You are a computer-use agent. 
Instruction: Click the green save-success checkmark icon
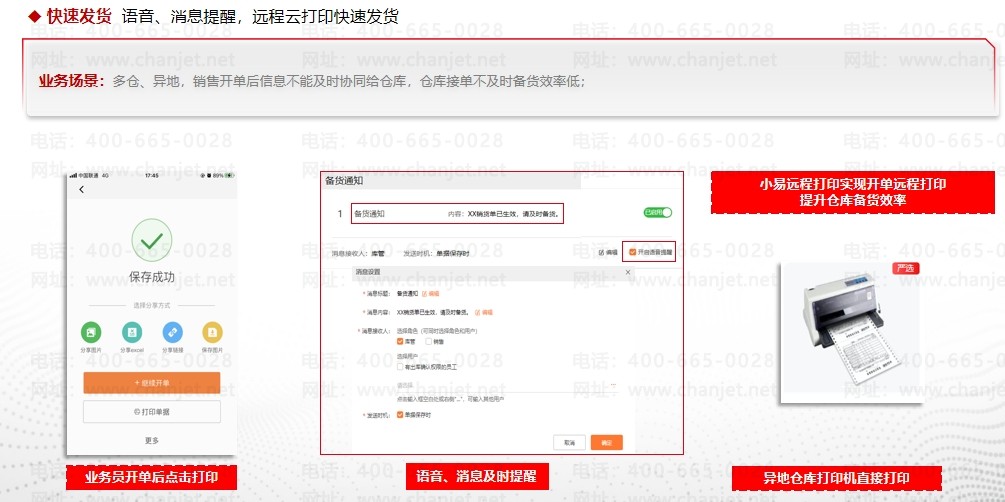coord(151,241)
